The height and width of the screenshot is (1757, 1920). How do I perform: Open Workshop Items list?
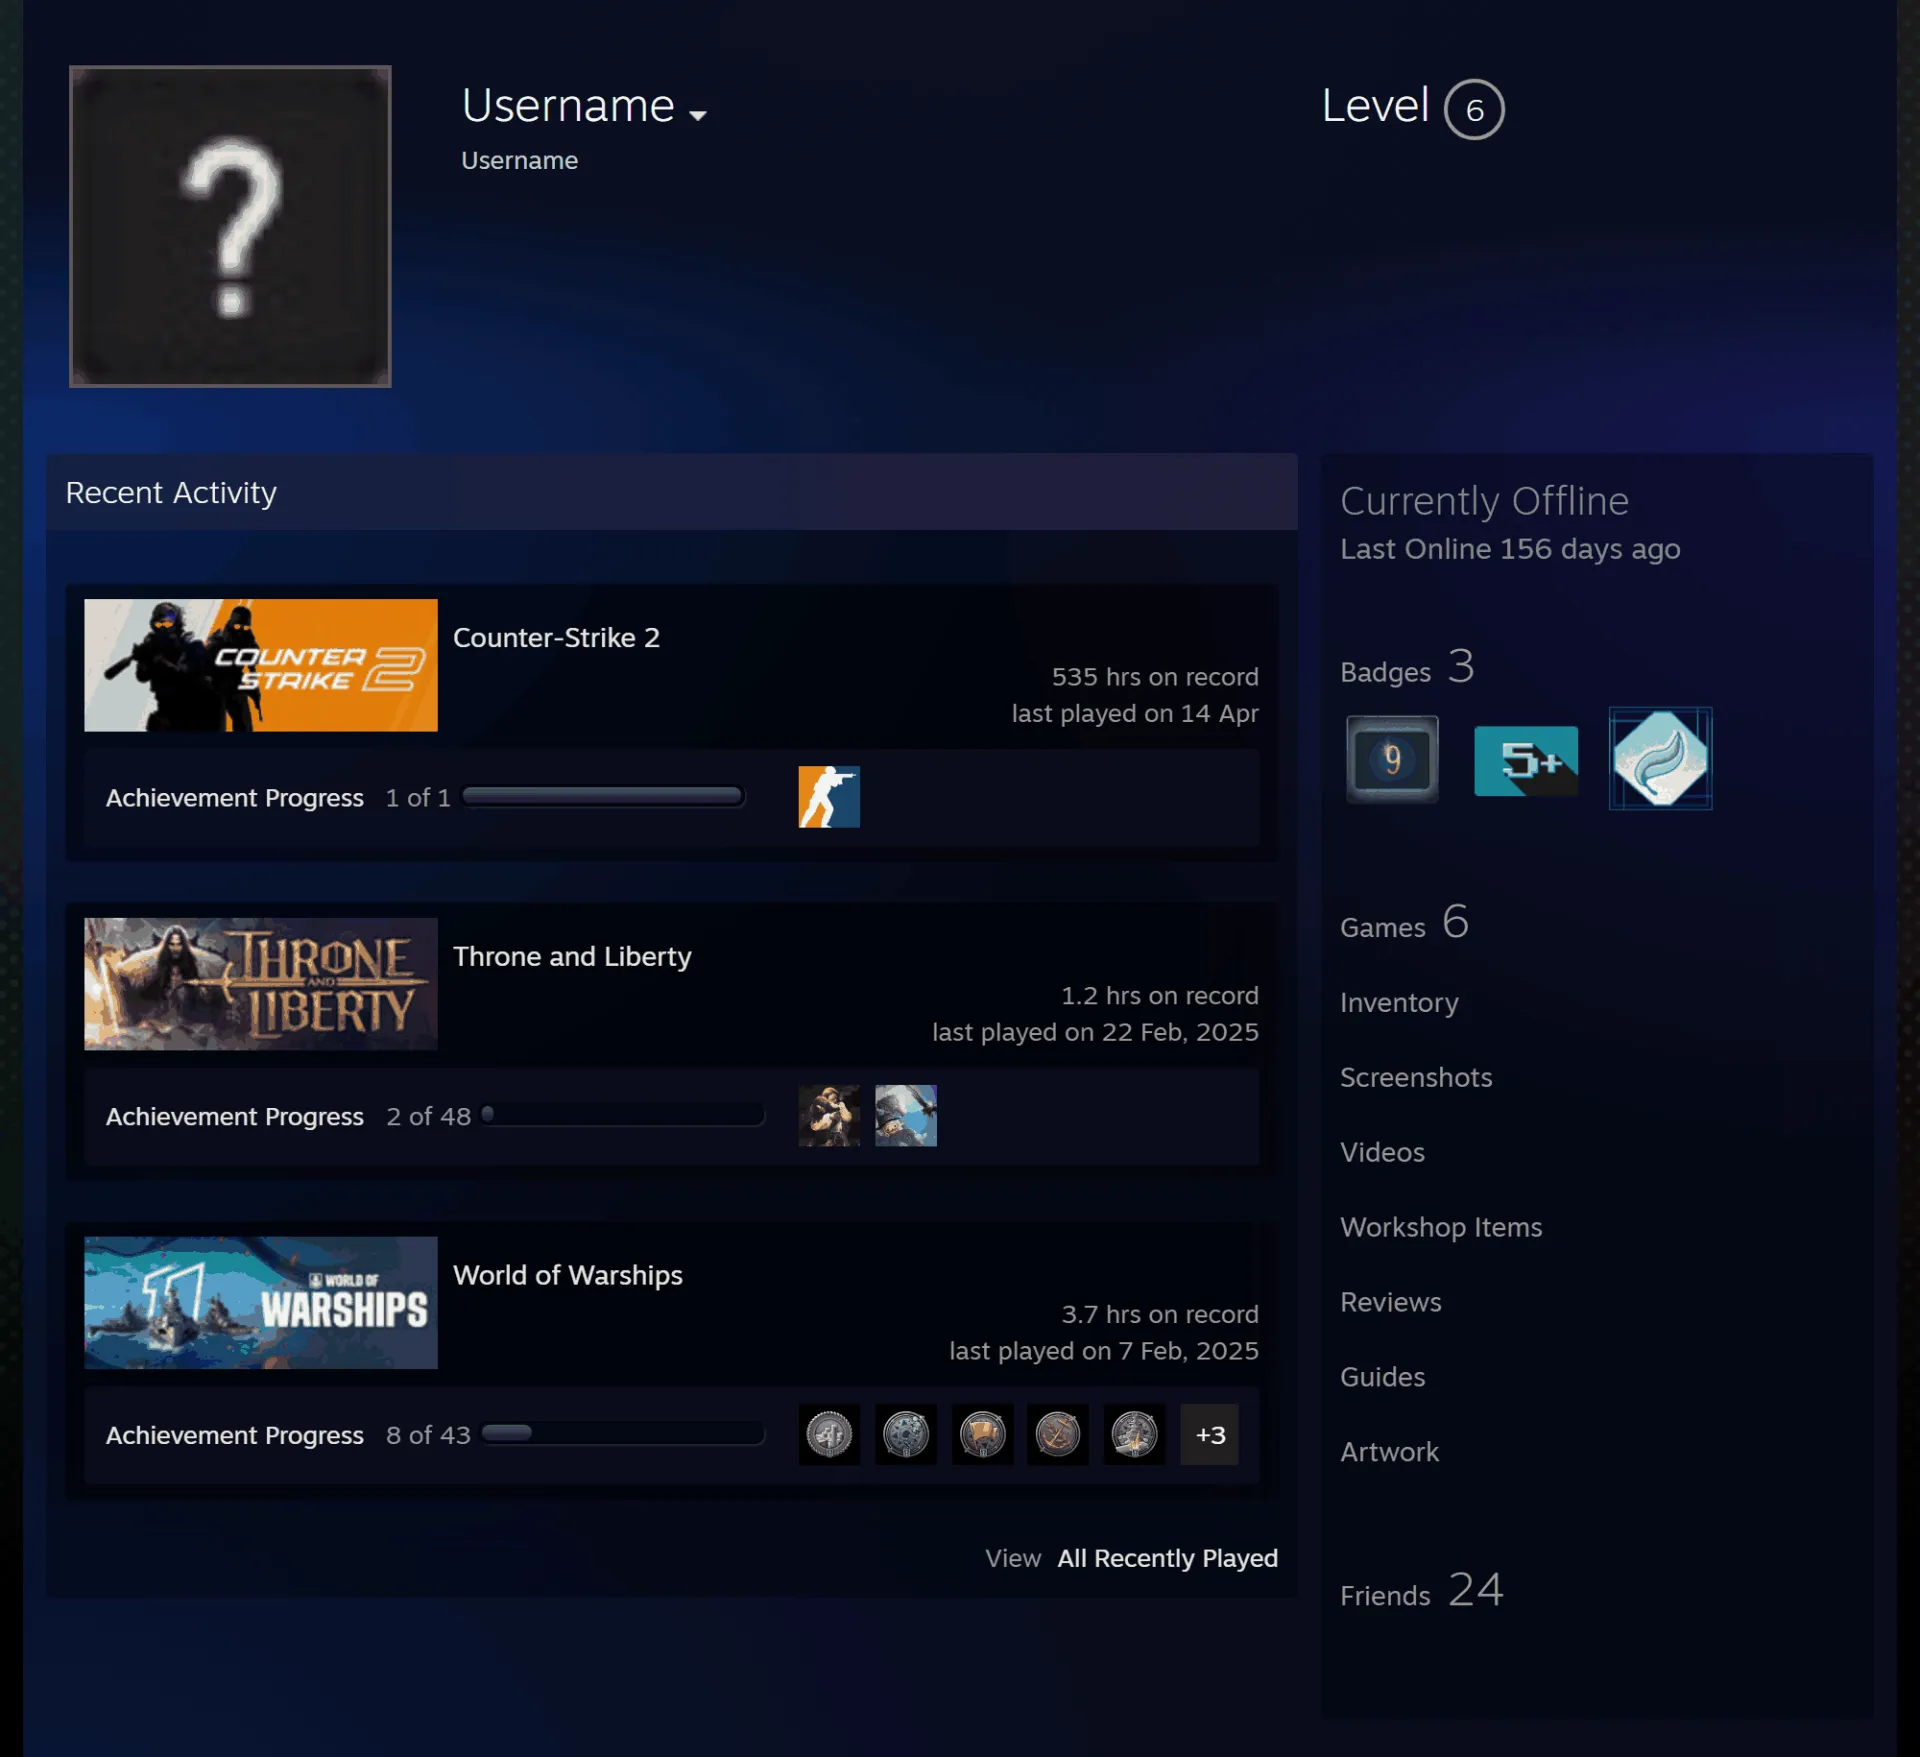click(x=1441, y=1227)
